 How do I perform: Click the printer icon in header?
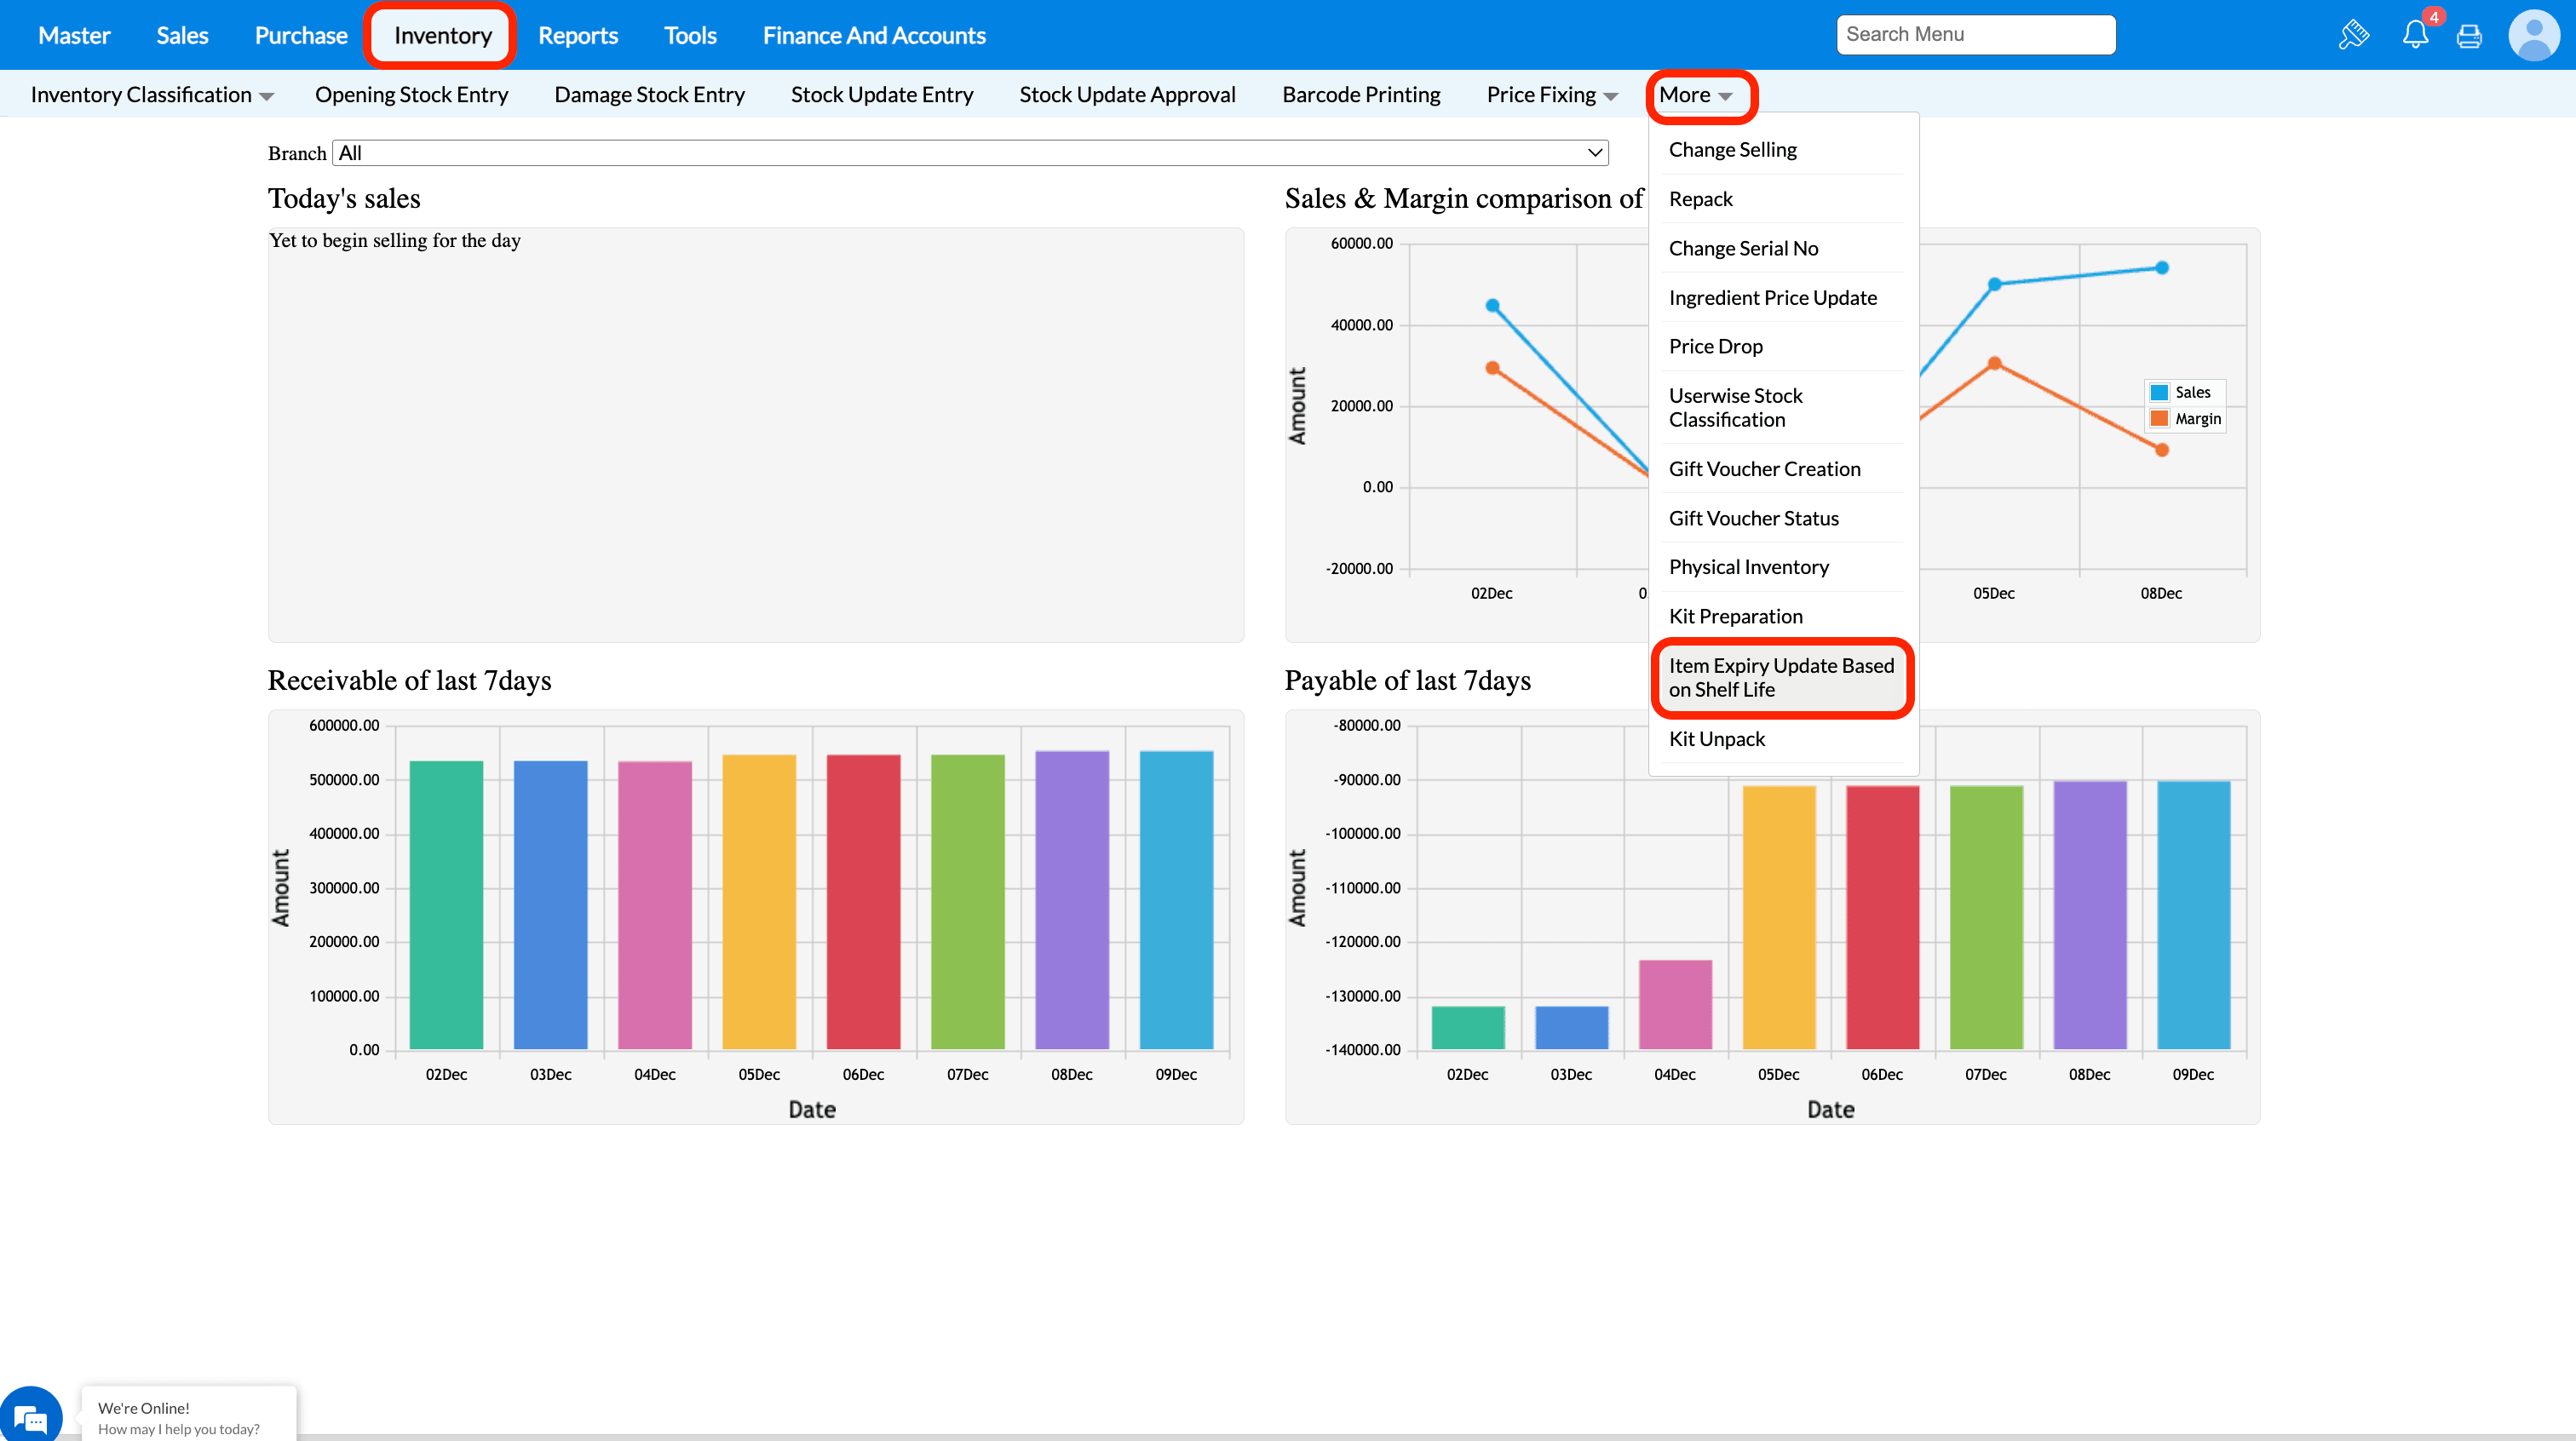coord(2469,36)
